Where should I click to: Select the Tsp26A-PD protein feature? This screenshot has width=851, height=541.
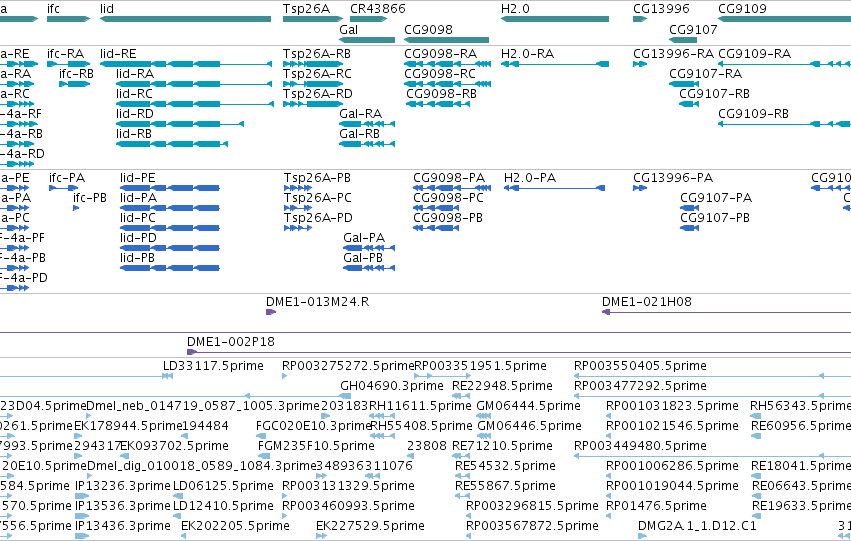click(x=298, y=228)
